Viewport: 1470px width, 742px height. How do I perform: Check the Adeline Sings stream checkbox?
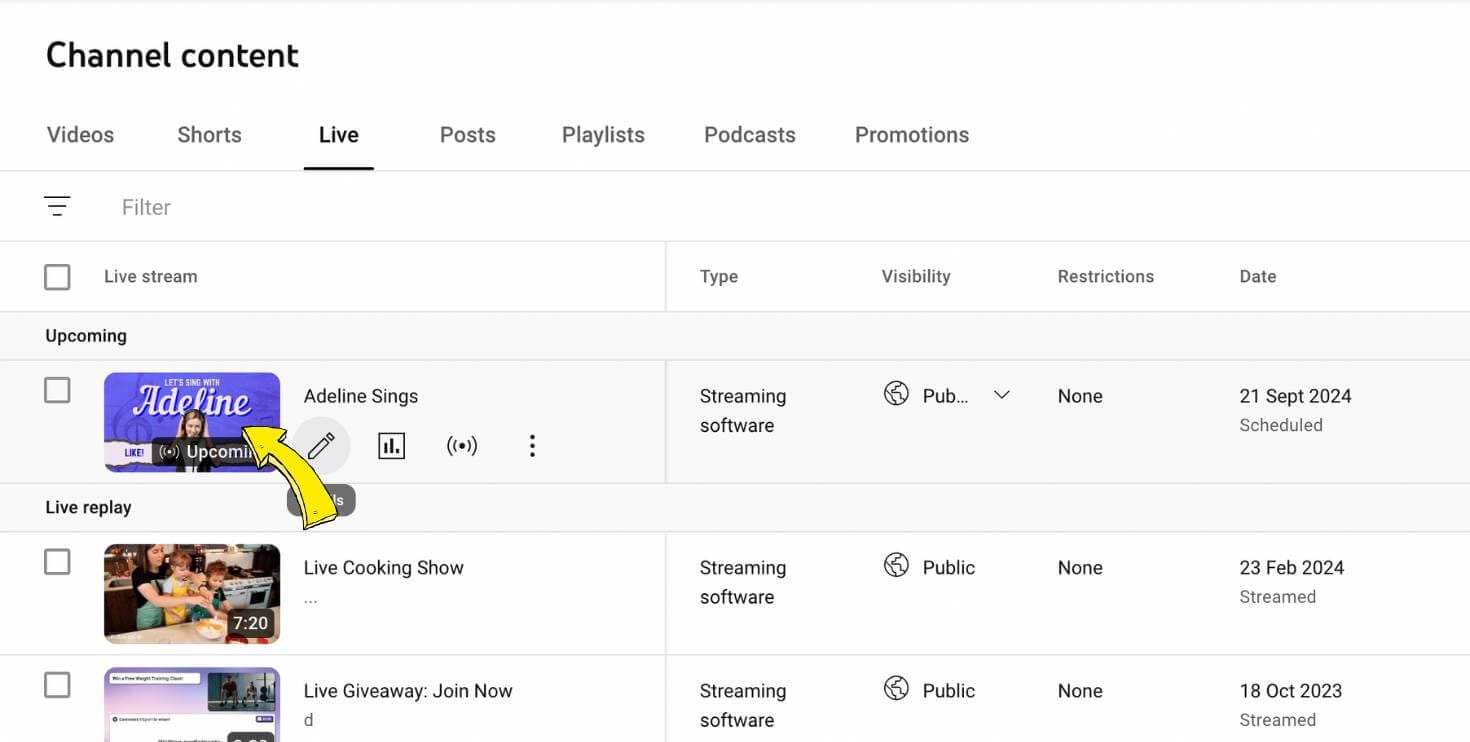coord(57,390)
